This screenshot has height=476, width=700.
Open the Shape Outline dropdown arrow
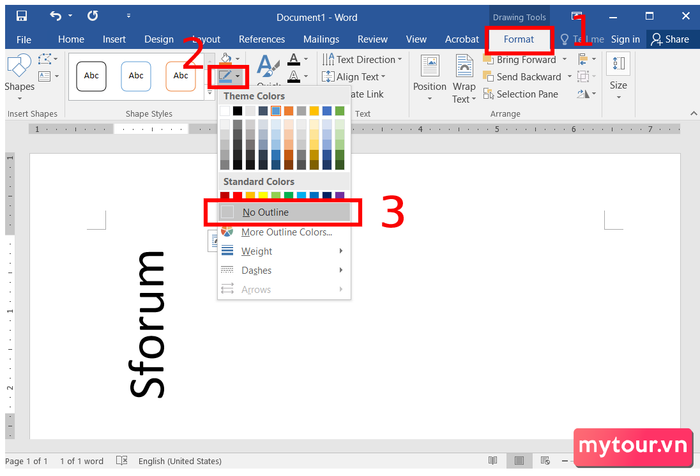(x=238, y=76)
